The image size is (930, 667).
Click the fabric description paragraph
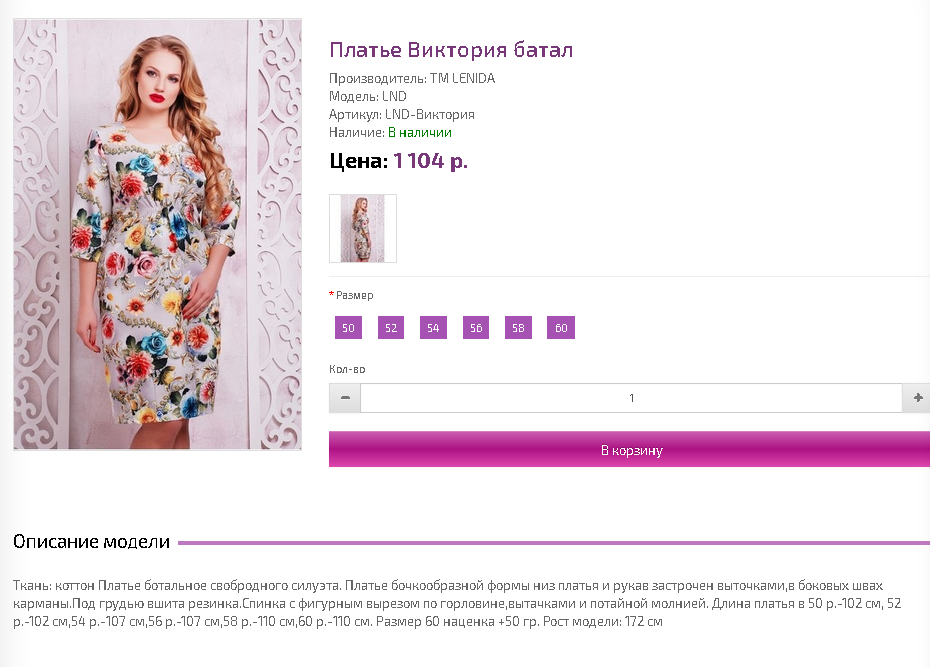tap(457, 604)
